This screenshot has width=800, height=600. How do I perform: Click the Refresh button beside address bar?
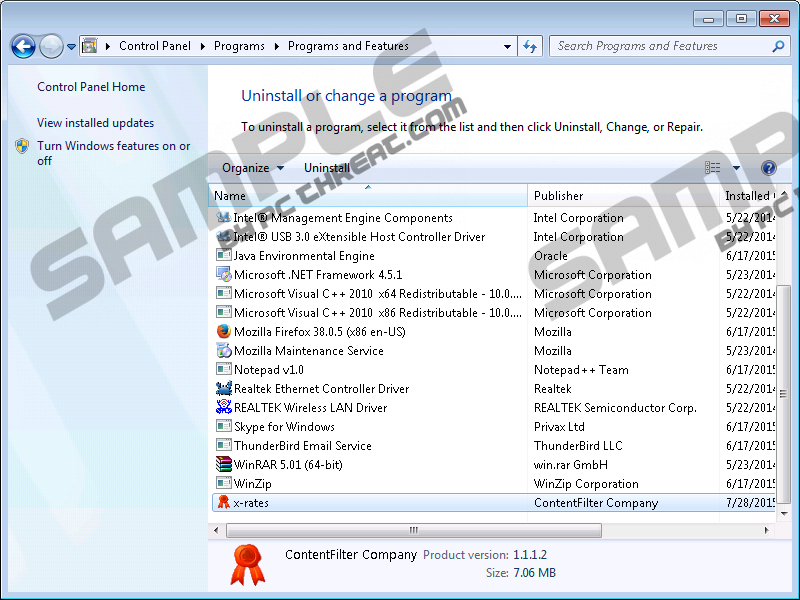[x=530, y=46]
